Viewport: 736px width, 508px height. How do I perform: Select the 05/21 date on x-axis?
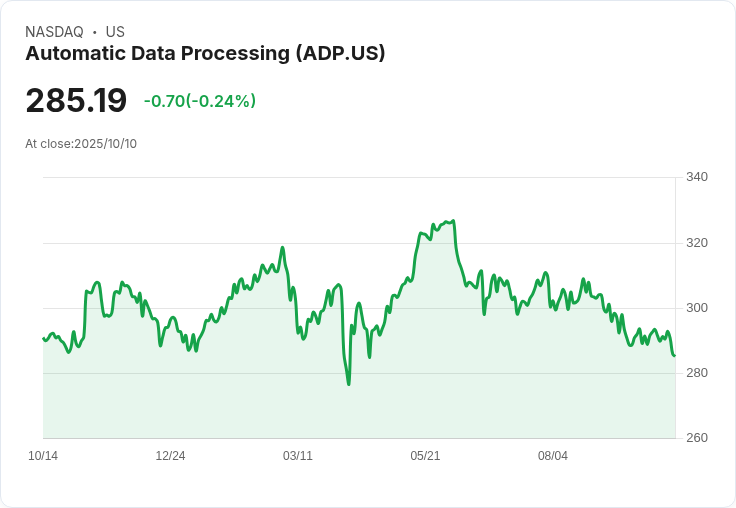click(425, 456)
